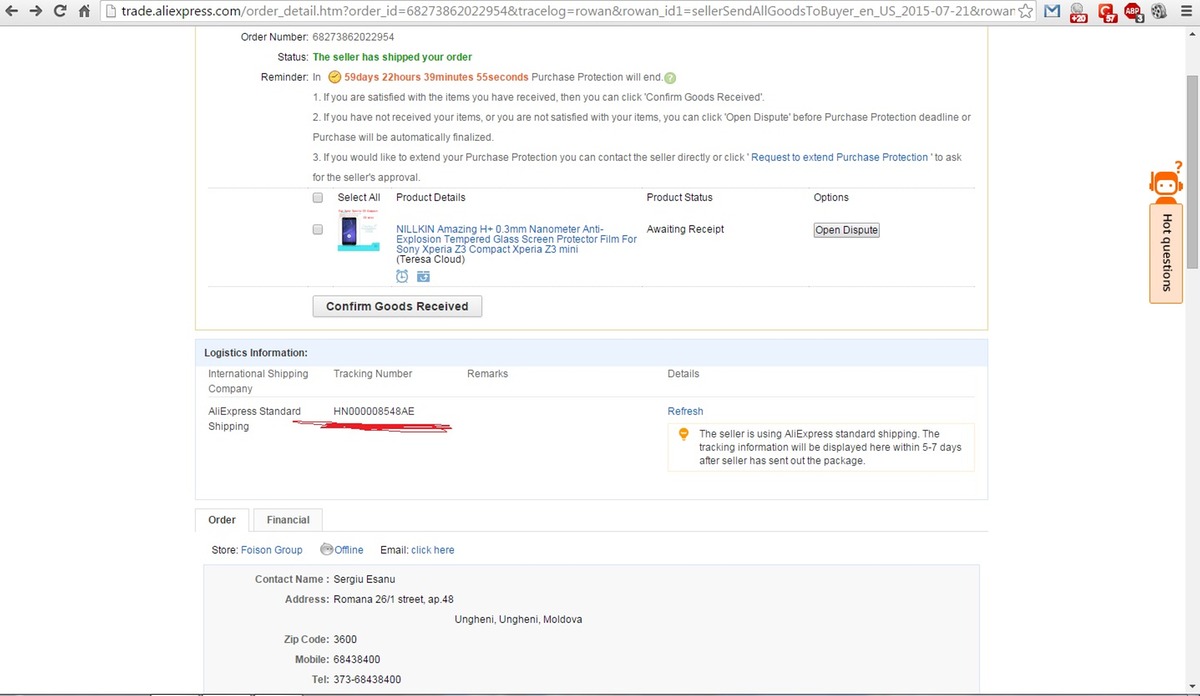Open the Gmail extension icon

click(x=1051, y=12)
